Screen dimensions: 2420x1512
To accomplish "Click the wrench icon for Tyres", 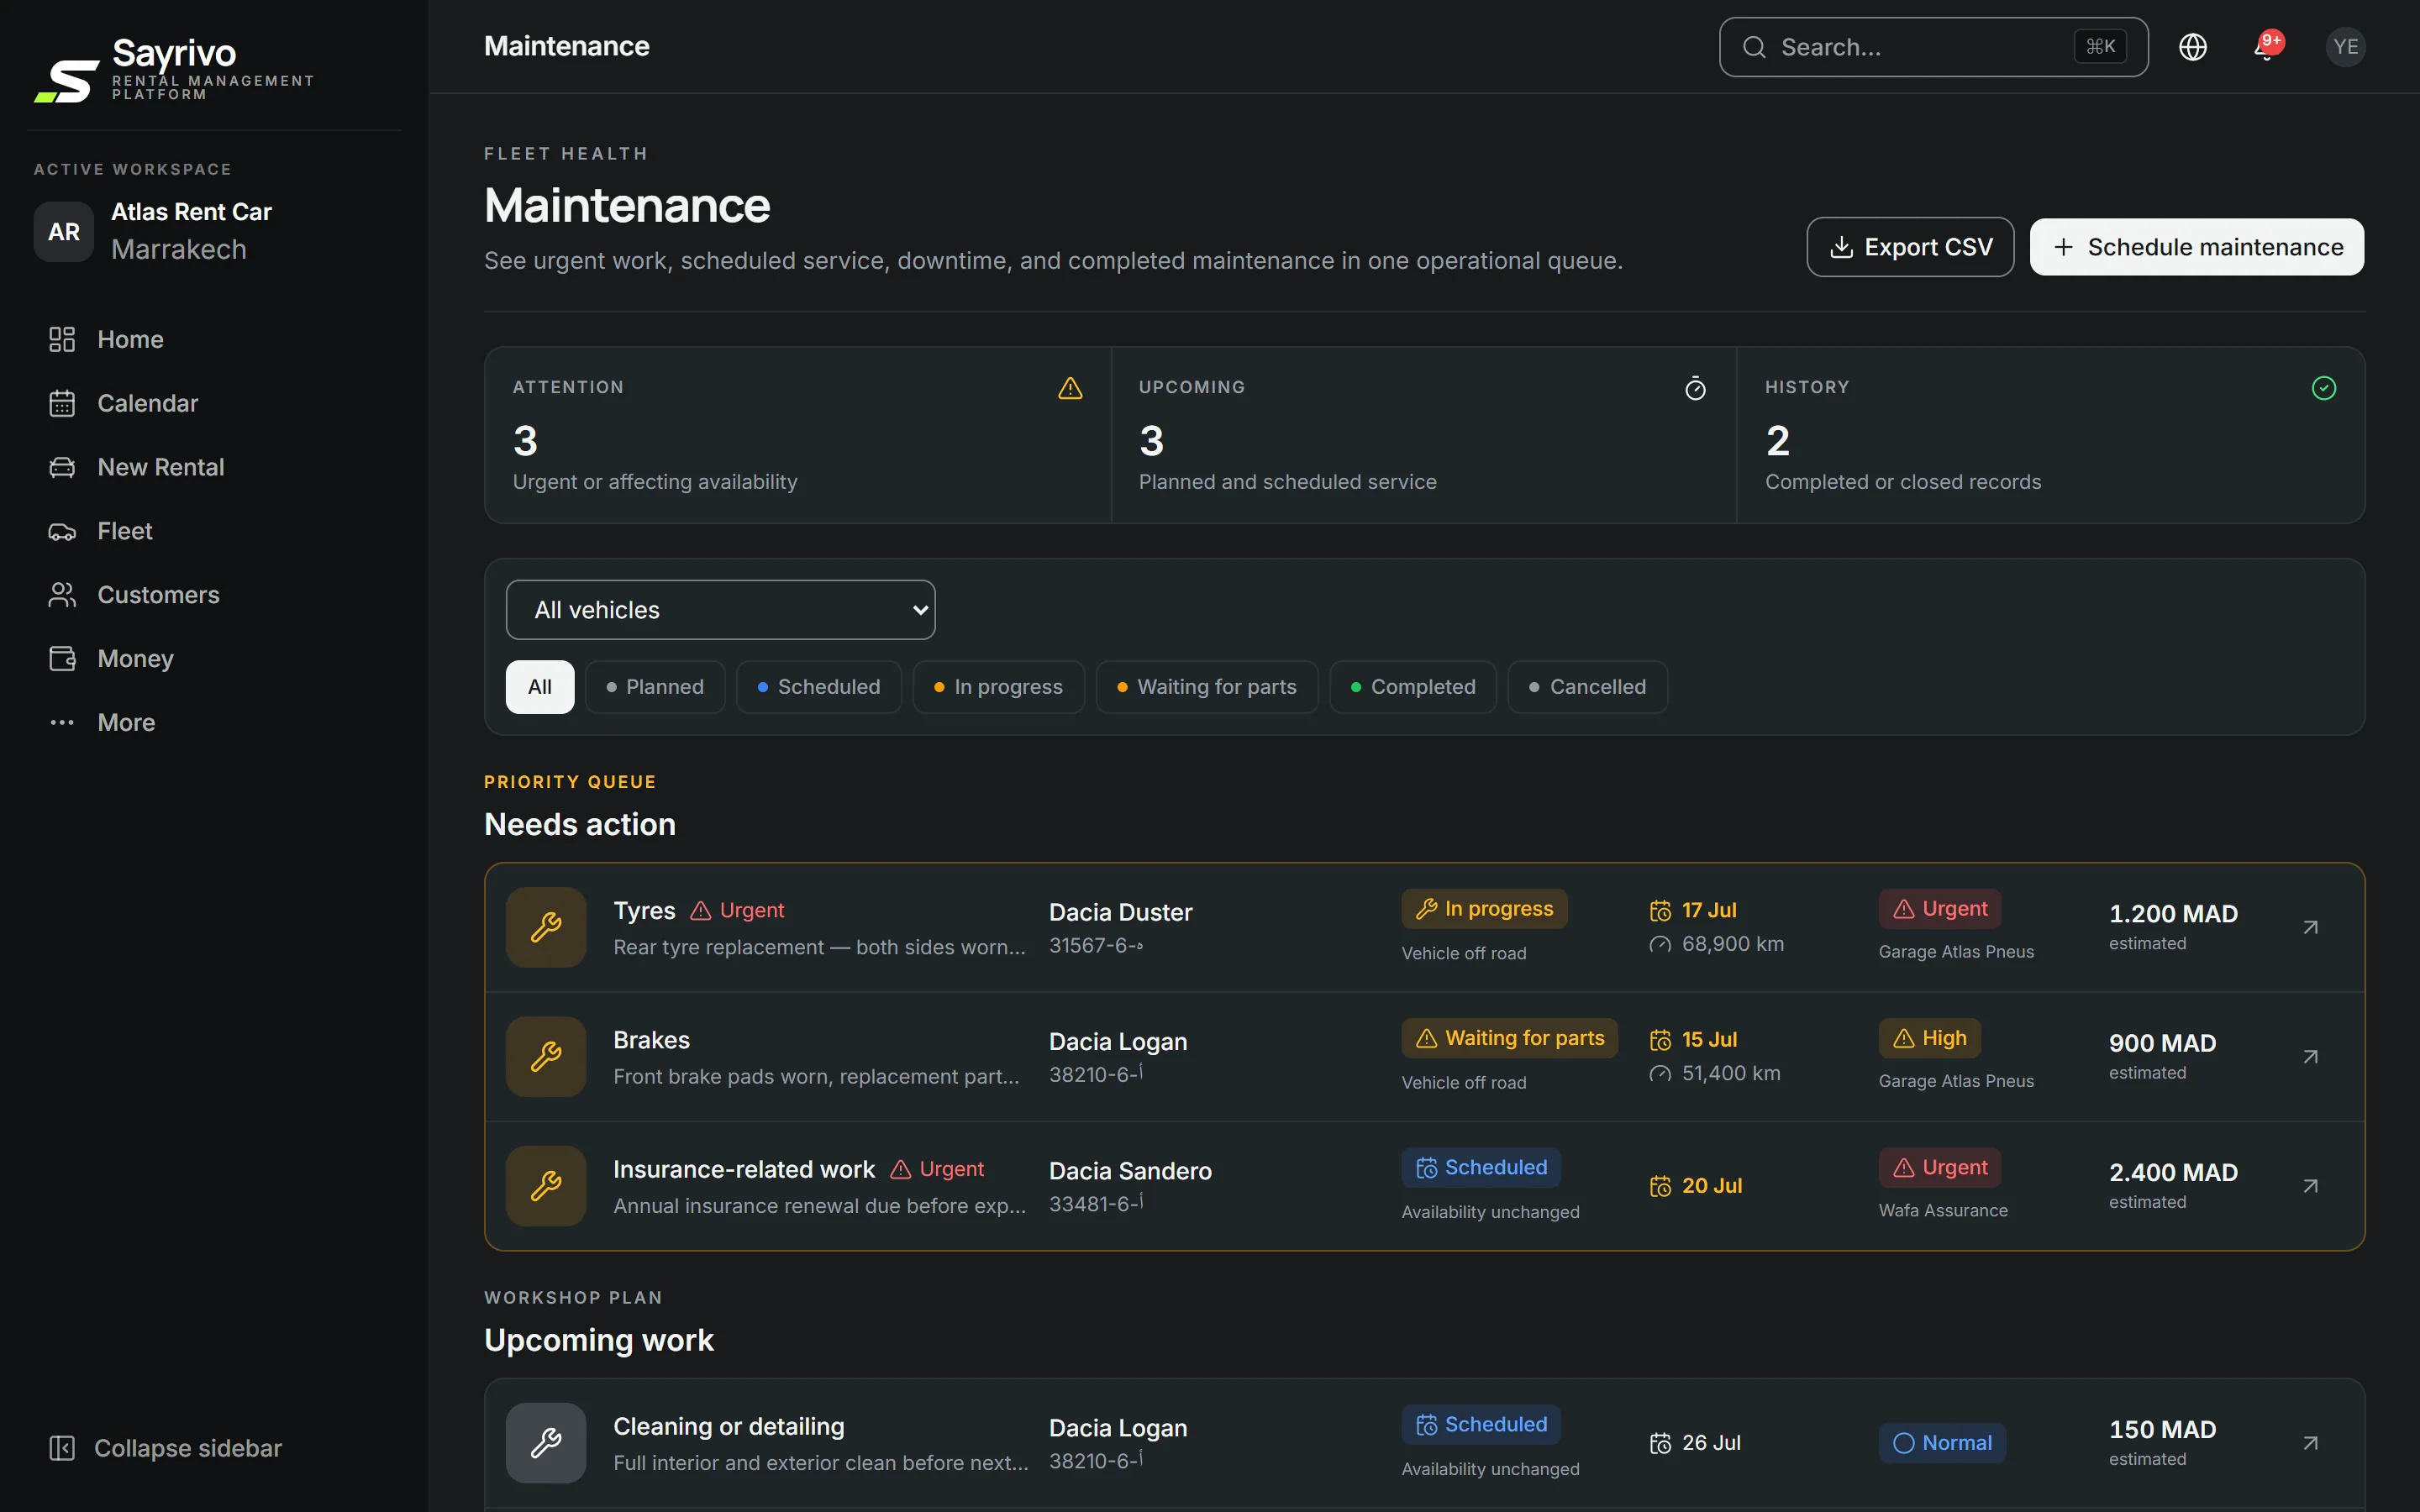I will point(546,927).
